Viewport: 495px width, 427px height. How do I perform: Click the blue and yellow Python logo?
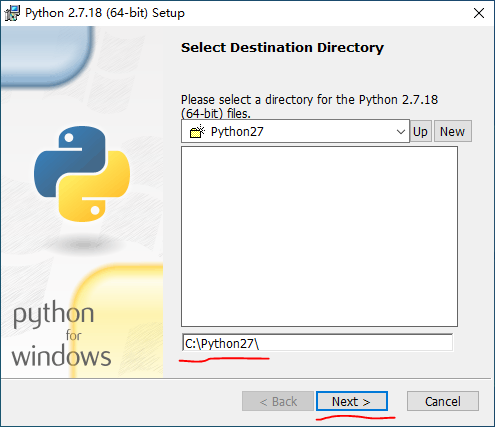82,174
